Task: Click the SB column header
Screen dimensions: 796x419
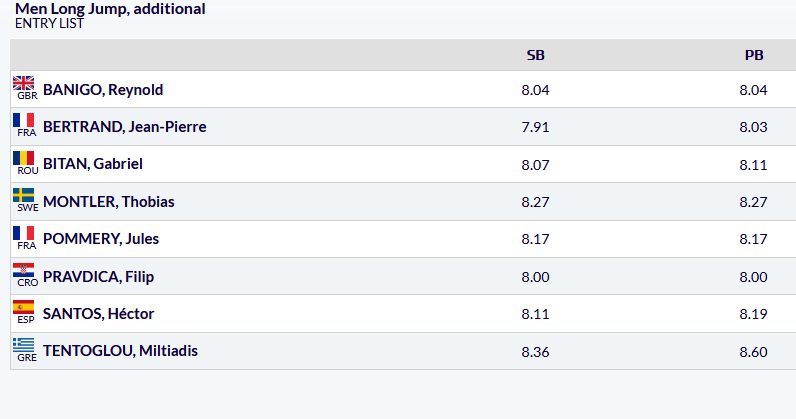Action: [x=536, y=55]
